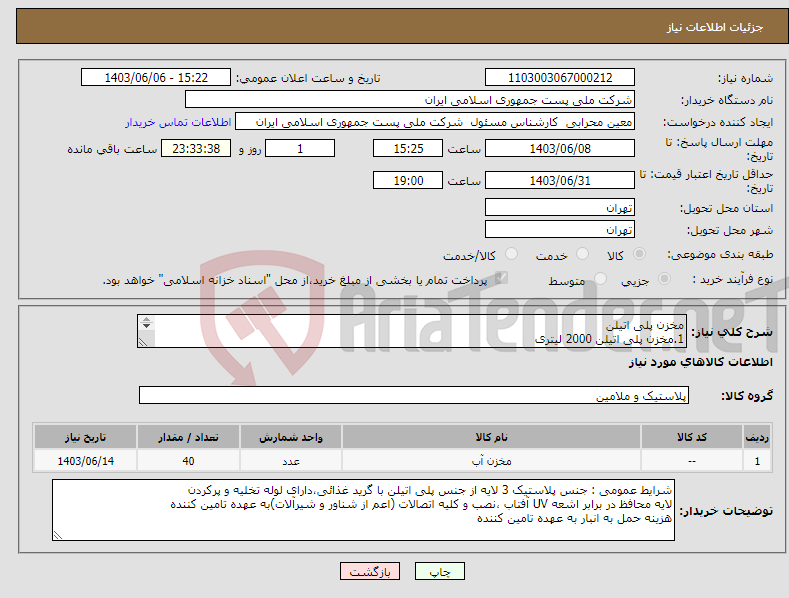Click the چاپ (print) button
The image size is (789, 598).
[439, 571]
